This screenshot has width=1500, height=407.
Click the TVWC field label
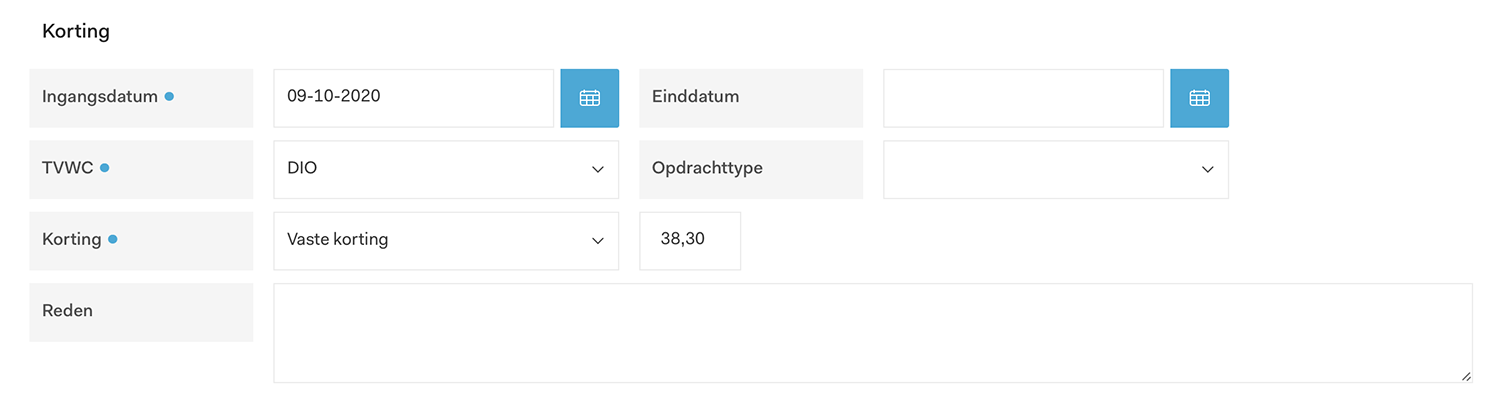67,168
